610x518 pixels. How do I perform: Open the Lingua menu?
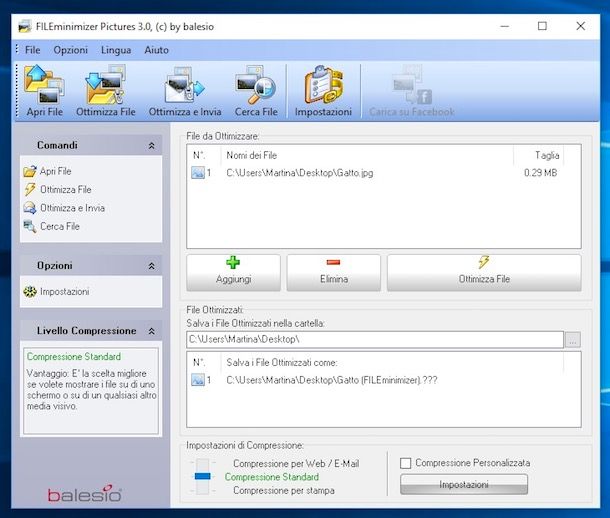point(116,49)
